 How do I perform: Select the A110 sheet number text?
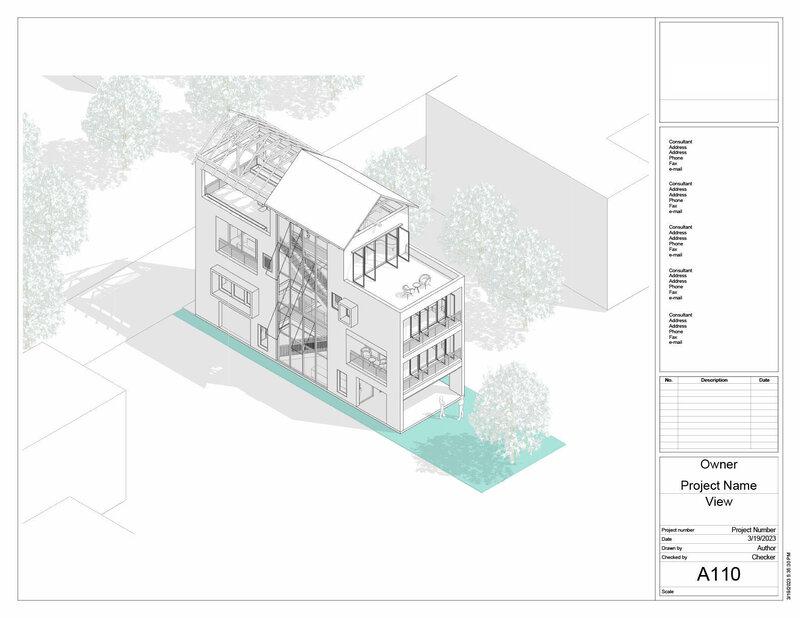[x=718, y=574]
